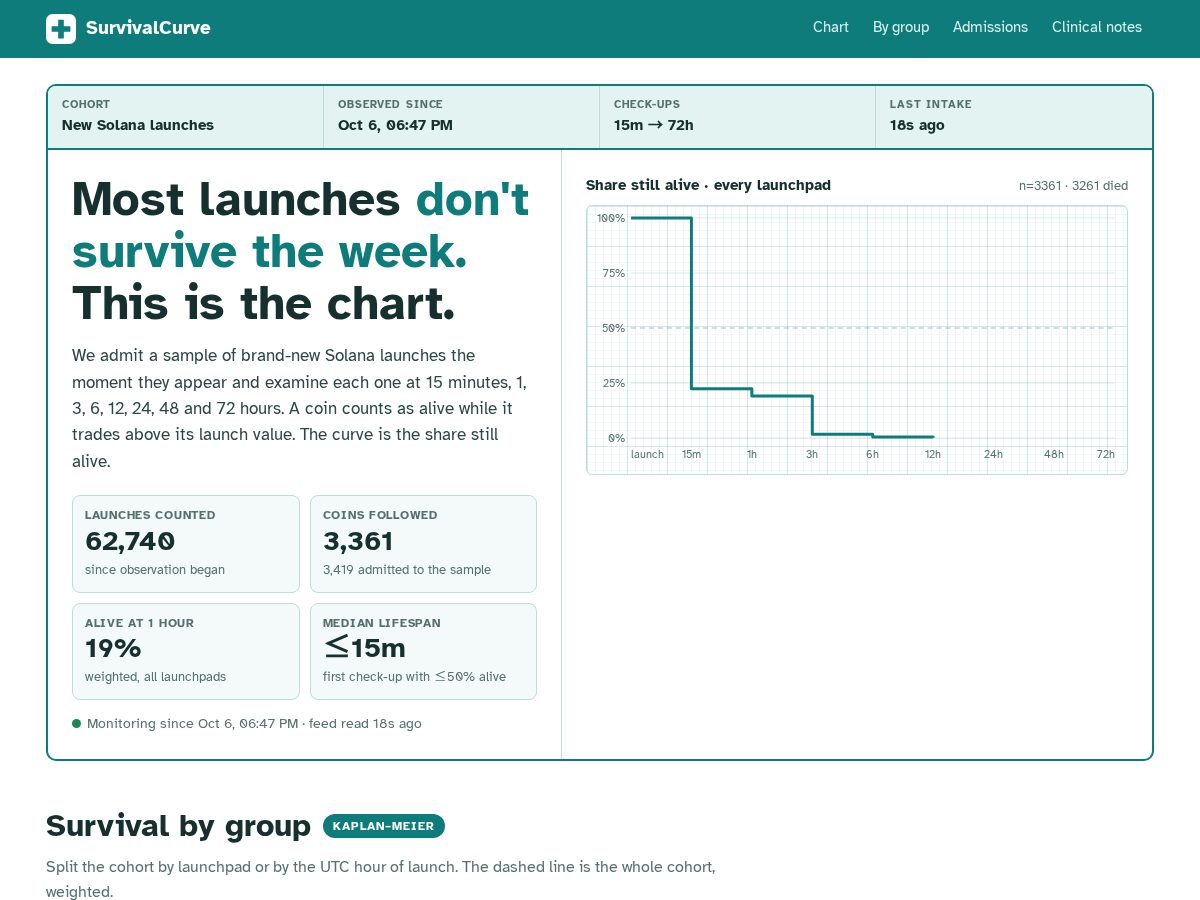Click the check-ups value "15m → 72h"
This screenshot has height=900, width=1200.
pyautogui.click(x=654, y=125)
